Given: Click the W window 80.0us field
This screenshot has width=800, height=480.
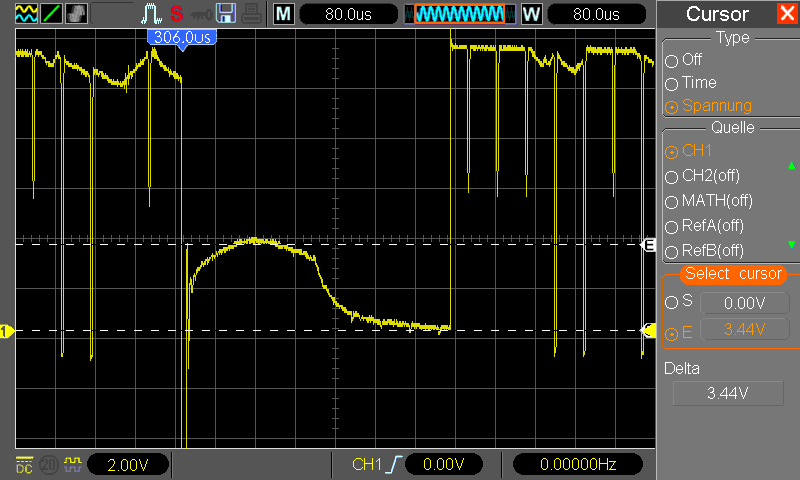Looking at the screenshot, I should 596,14.
